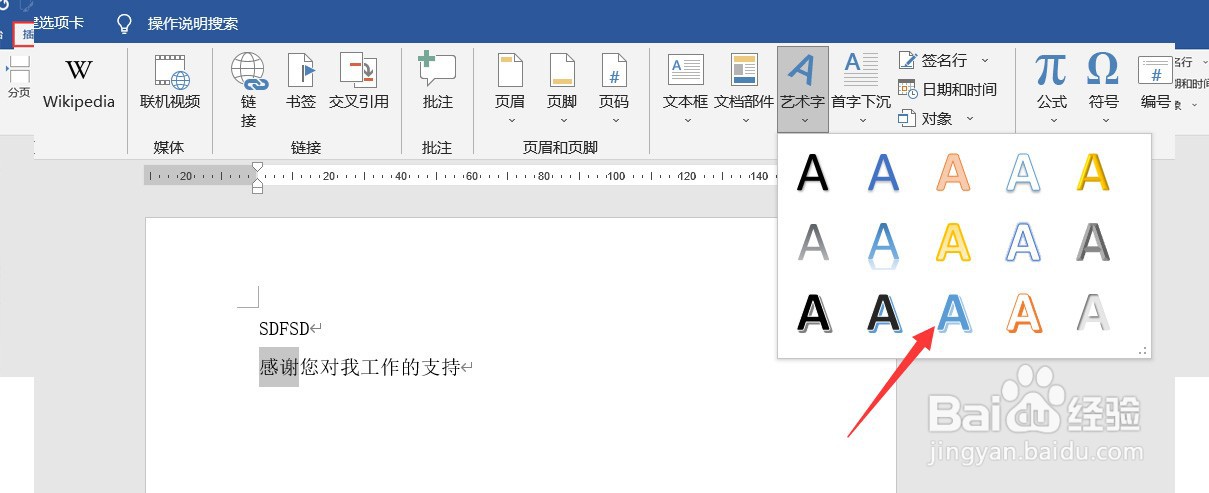
Task: Add a comment with 批注
Action: pos(437,82)
